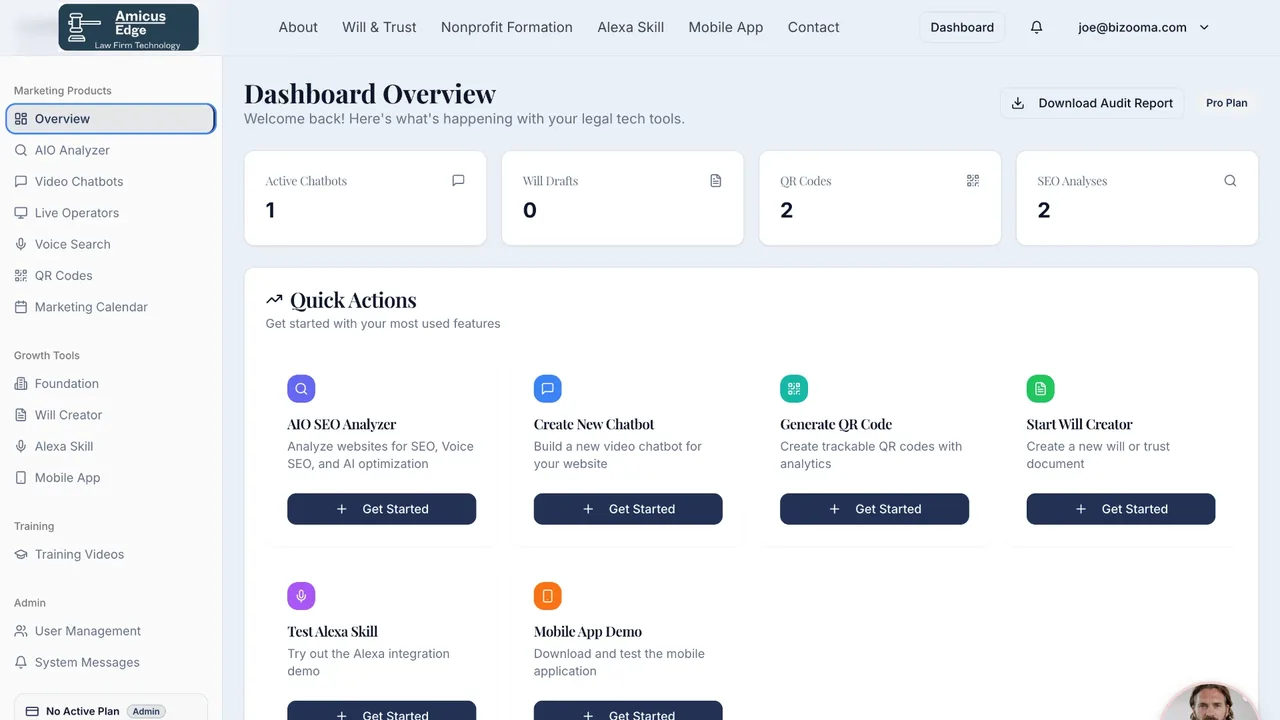Viewport: 1280px width, 720px height.
Task: Get Started with AIO SEO Analyzer
Action: (381, 509)
